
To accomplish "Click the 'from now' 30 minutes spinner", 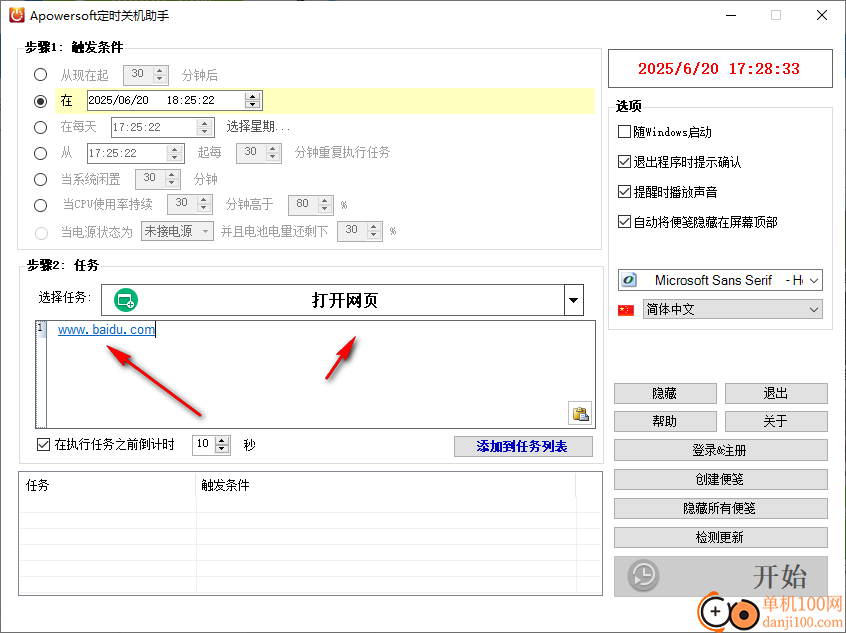I will pos(159,74).
